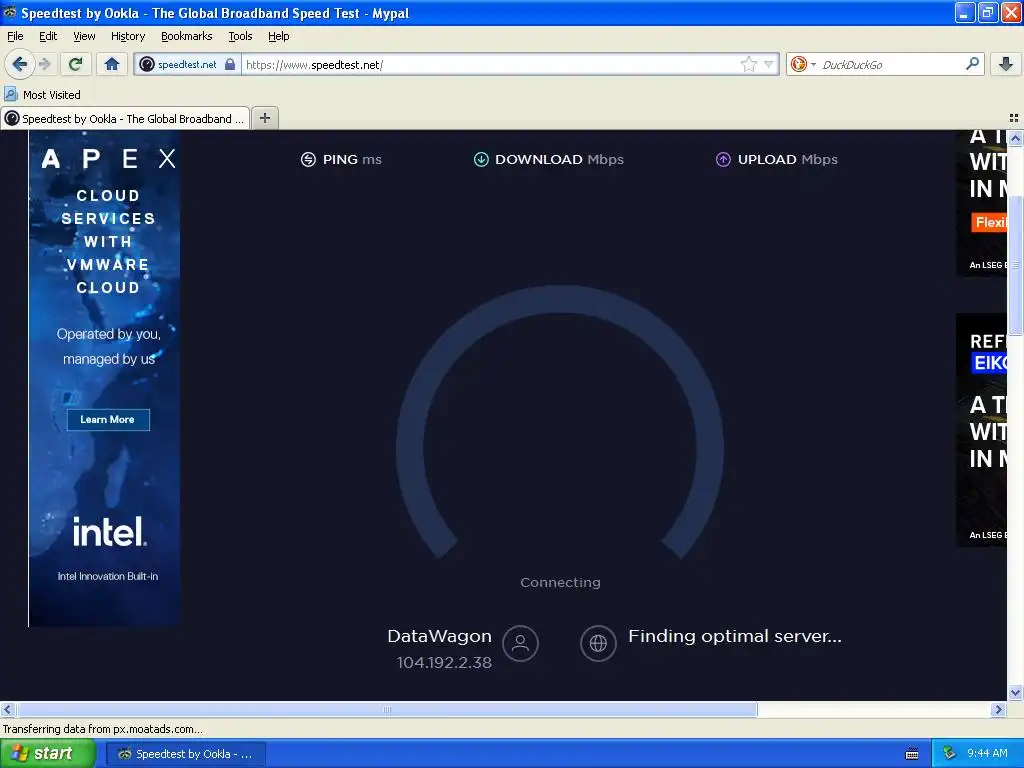Open the Edit menu
The width and height of the screenshot is (1024, 768).
pyautogui.click(x=48, y=36)
